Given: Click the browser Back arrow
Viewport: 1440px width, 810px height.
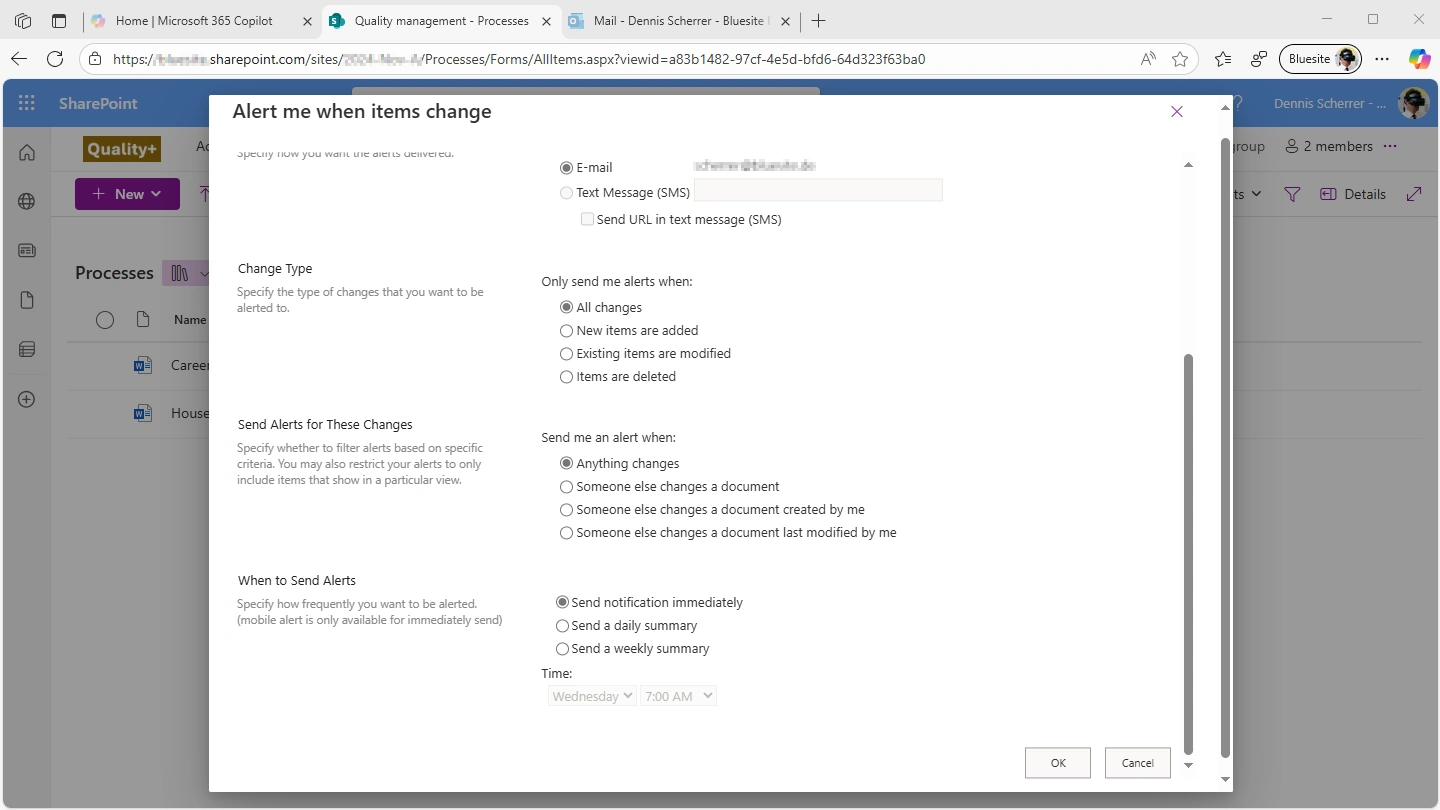Looking at the screenshot, I should pyautogui.click(x=19, y=59).
